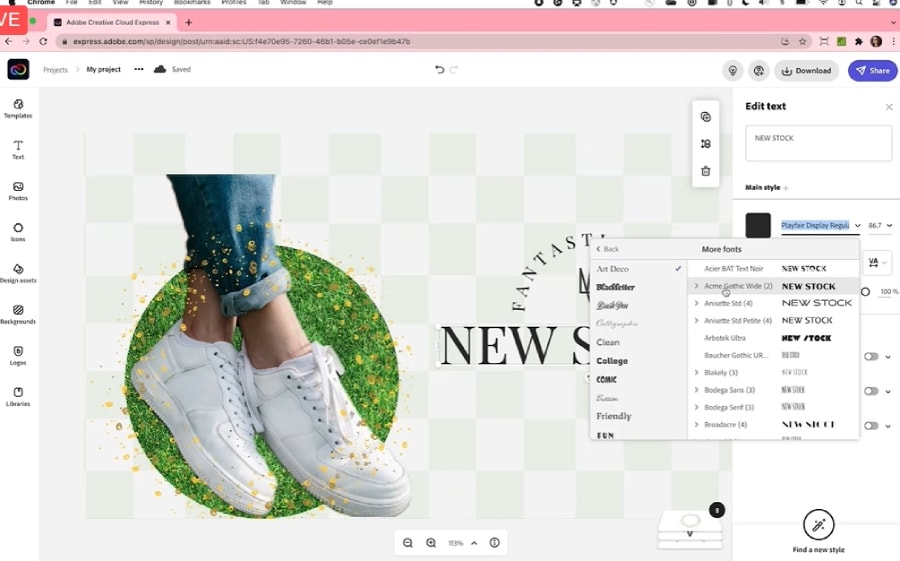Image resolution: width=900 pixels, height=561 pixels.
Task: Click the undo arrow
Action: point(439,70)
